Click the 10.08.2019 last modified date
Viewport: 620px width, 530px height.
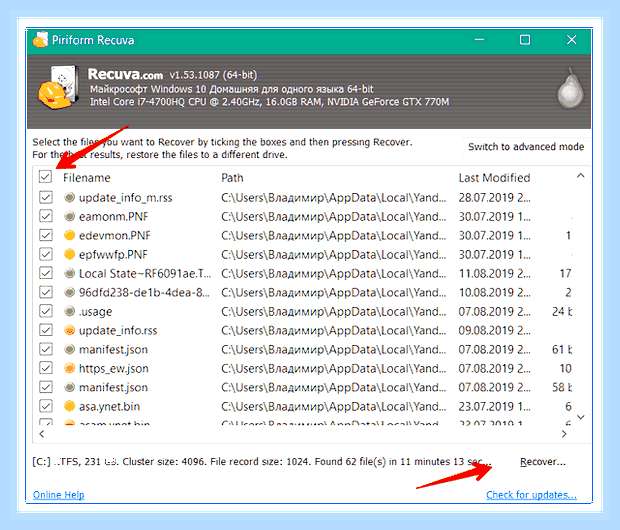(494, 292)
